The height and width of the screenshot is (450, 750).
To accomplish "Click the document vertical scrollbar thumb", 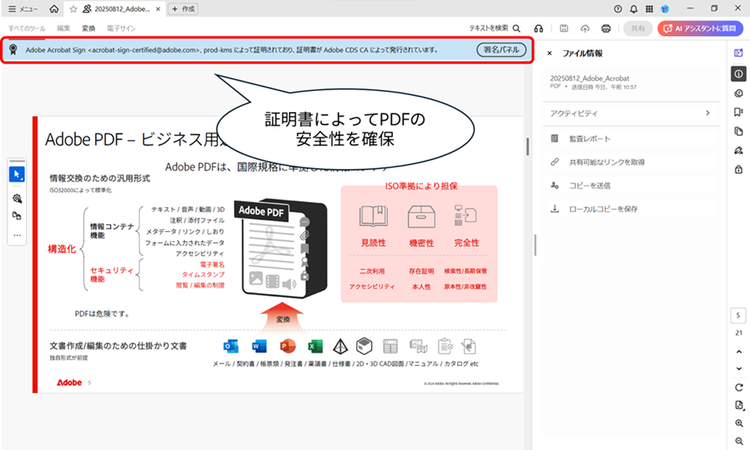I will (x=528, y=146).
